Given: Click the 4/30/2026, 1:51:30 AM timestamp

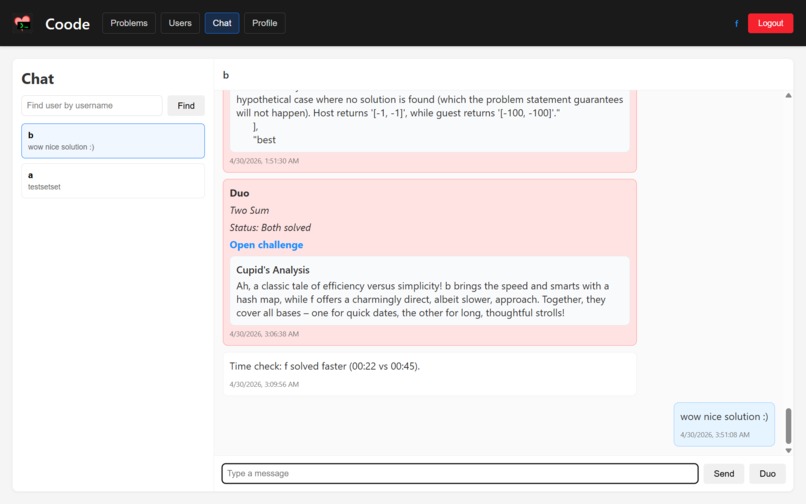Looking at the screenshot, I should tap(264, 161).
